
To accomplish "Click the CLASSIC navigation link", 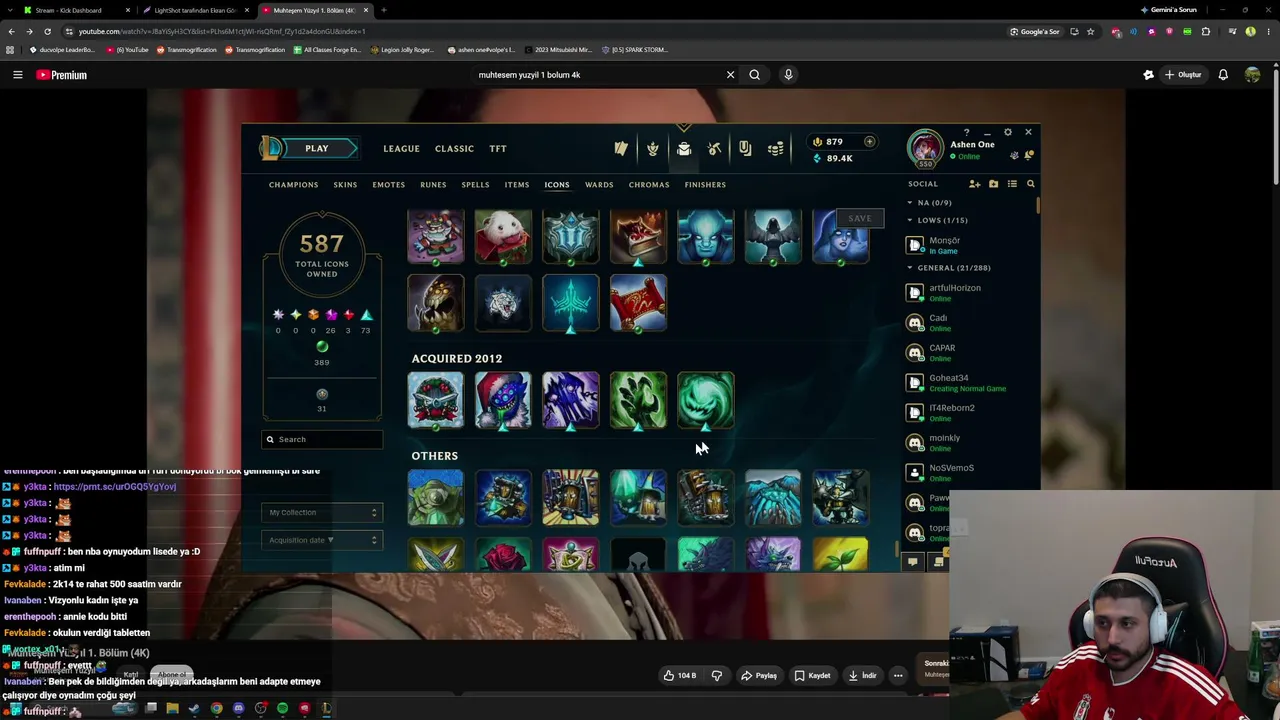I will (x=454, y=149).
